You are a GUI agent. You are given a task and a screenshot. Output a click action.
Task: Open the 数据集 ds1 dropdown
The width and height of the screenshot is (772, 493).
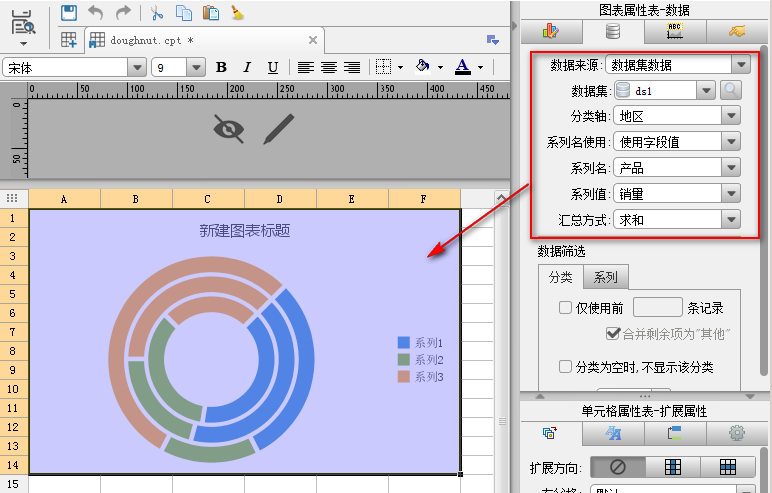[x=706, y=91]
